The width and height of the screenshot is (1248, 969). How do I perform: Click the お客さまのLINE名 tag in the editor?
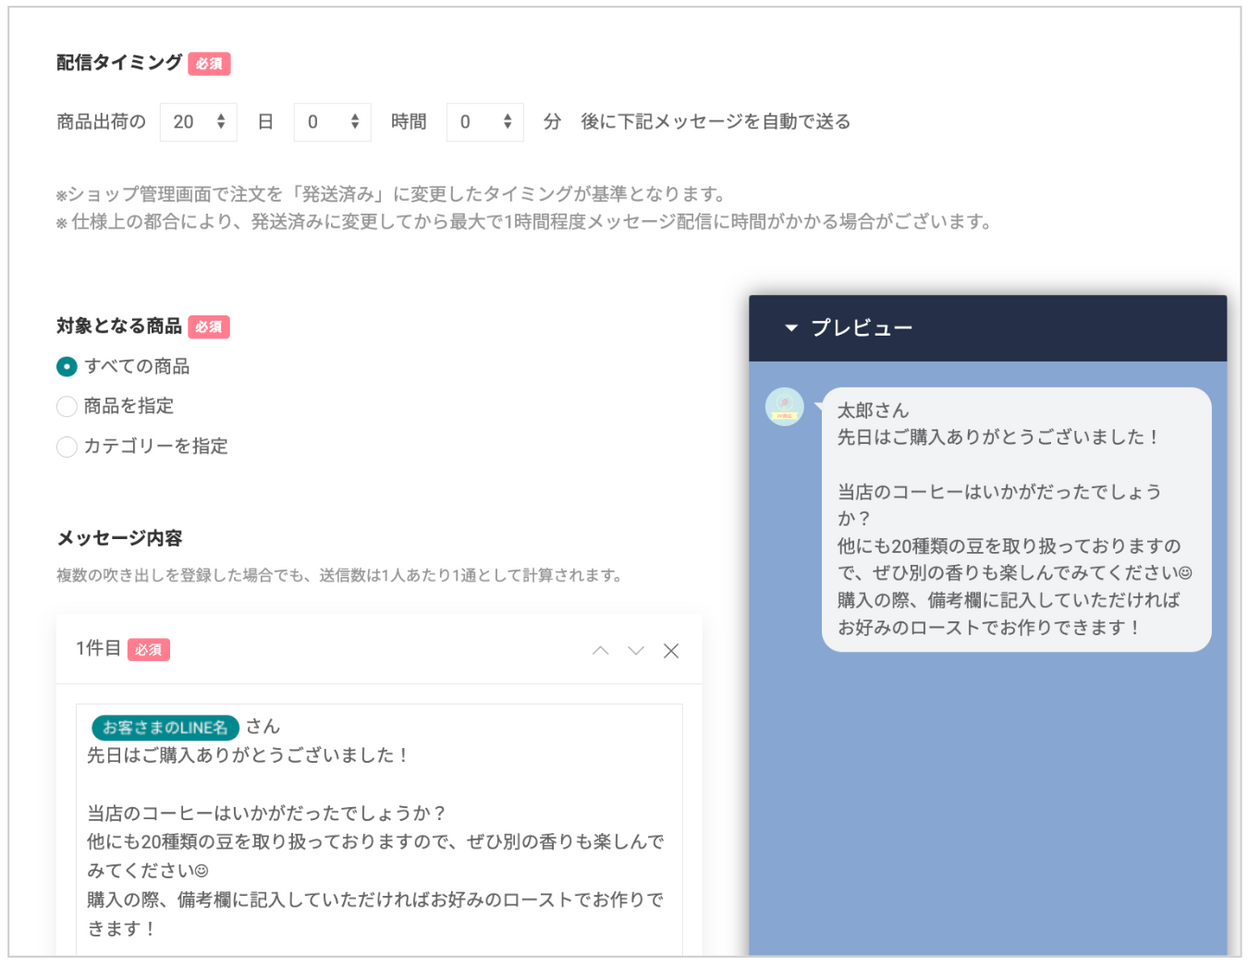tap(166, 727)
